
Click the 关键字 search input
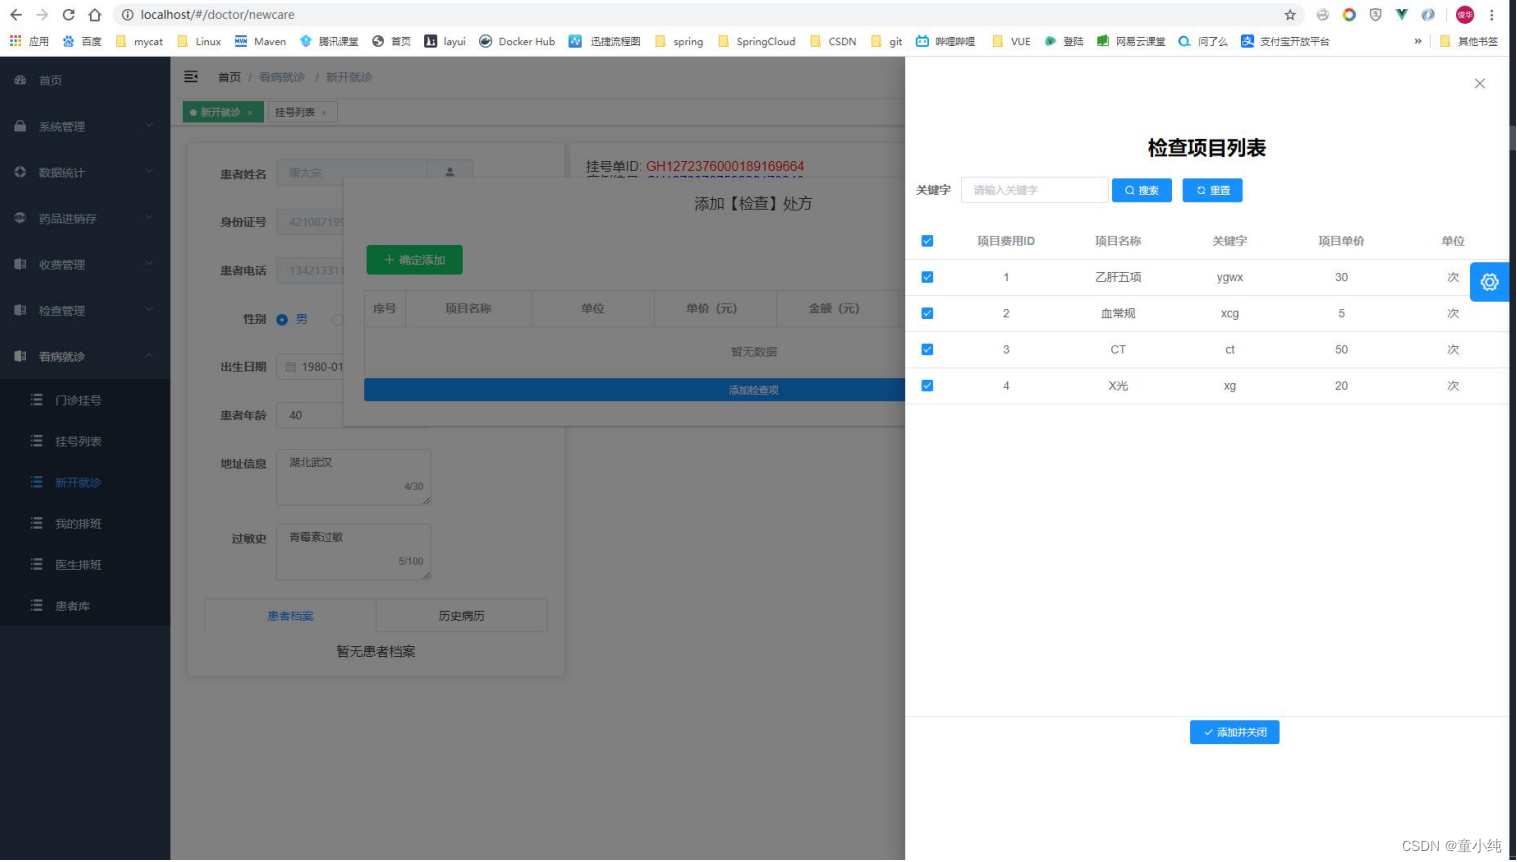1035,190
